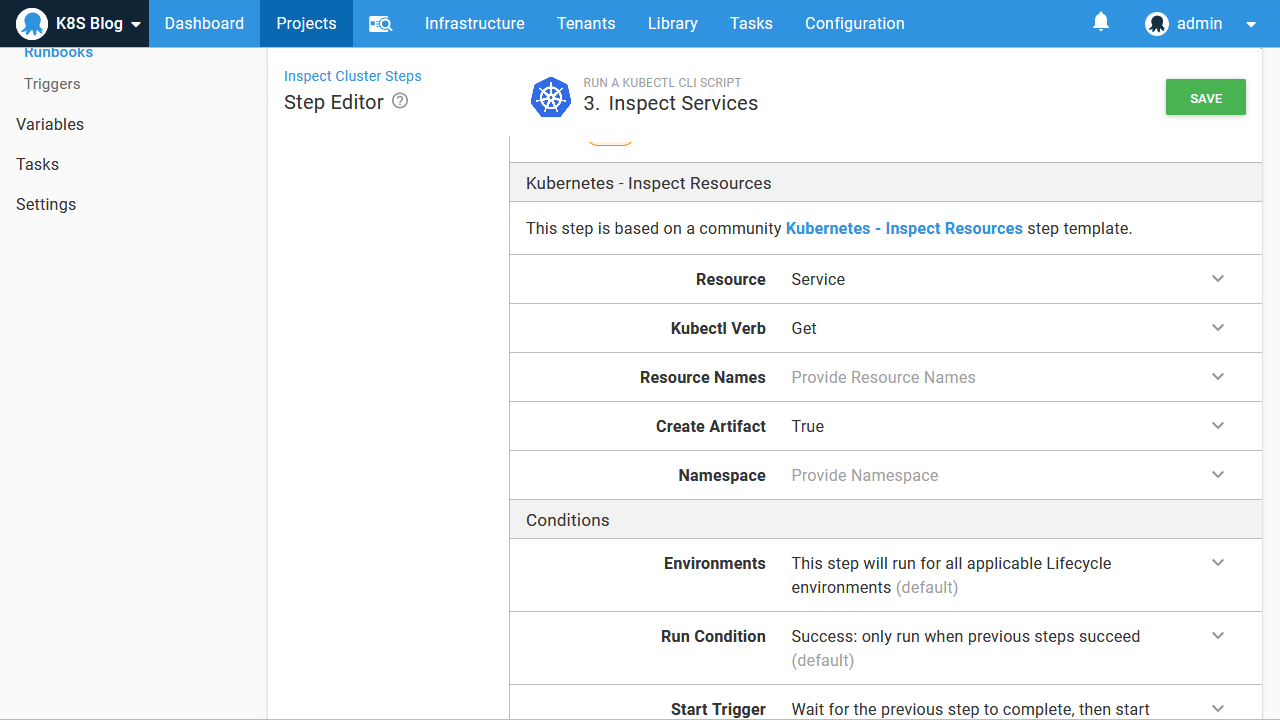1280x720 pixels.
Task: Expand the Create Artifact row chevron
Action: click(1218, 426)
